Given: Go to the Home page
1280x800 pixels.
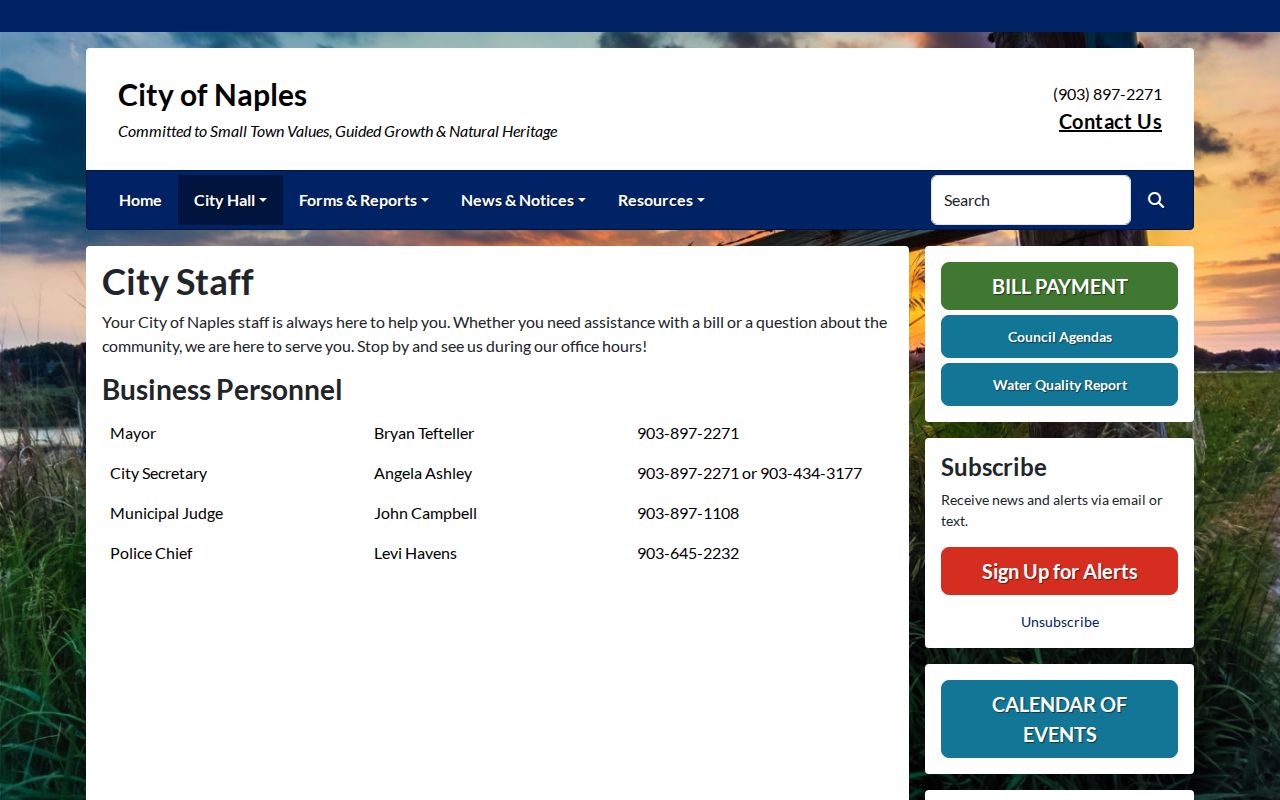Looking at the screenshot, I should tap(140, 200).
